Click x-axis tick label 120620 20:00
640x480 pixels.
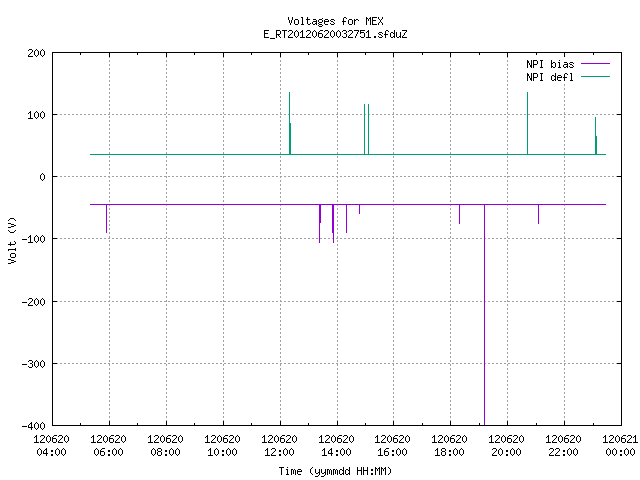click(506, 446)
